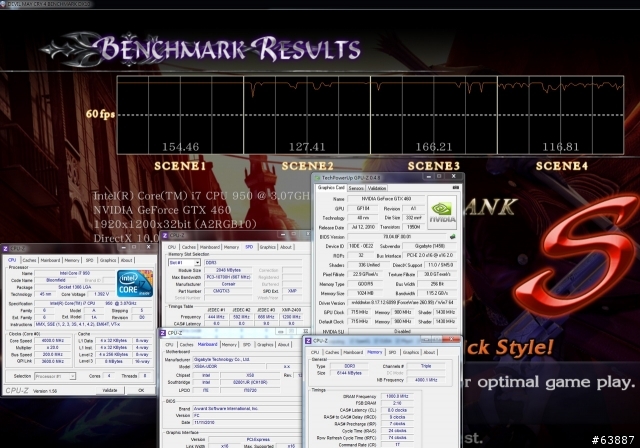Open SPD tab in the Memory CPU-Z window
Image resolution: width=640 pixels, height=448 pixels.
point(392,352)
